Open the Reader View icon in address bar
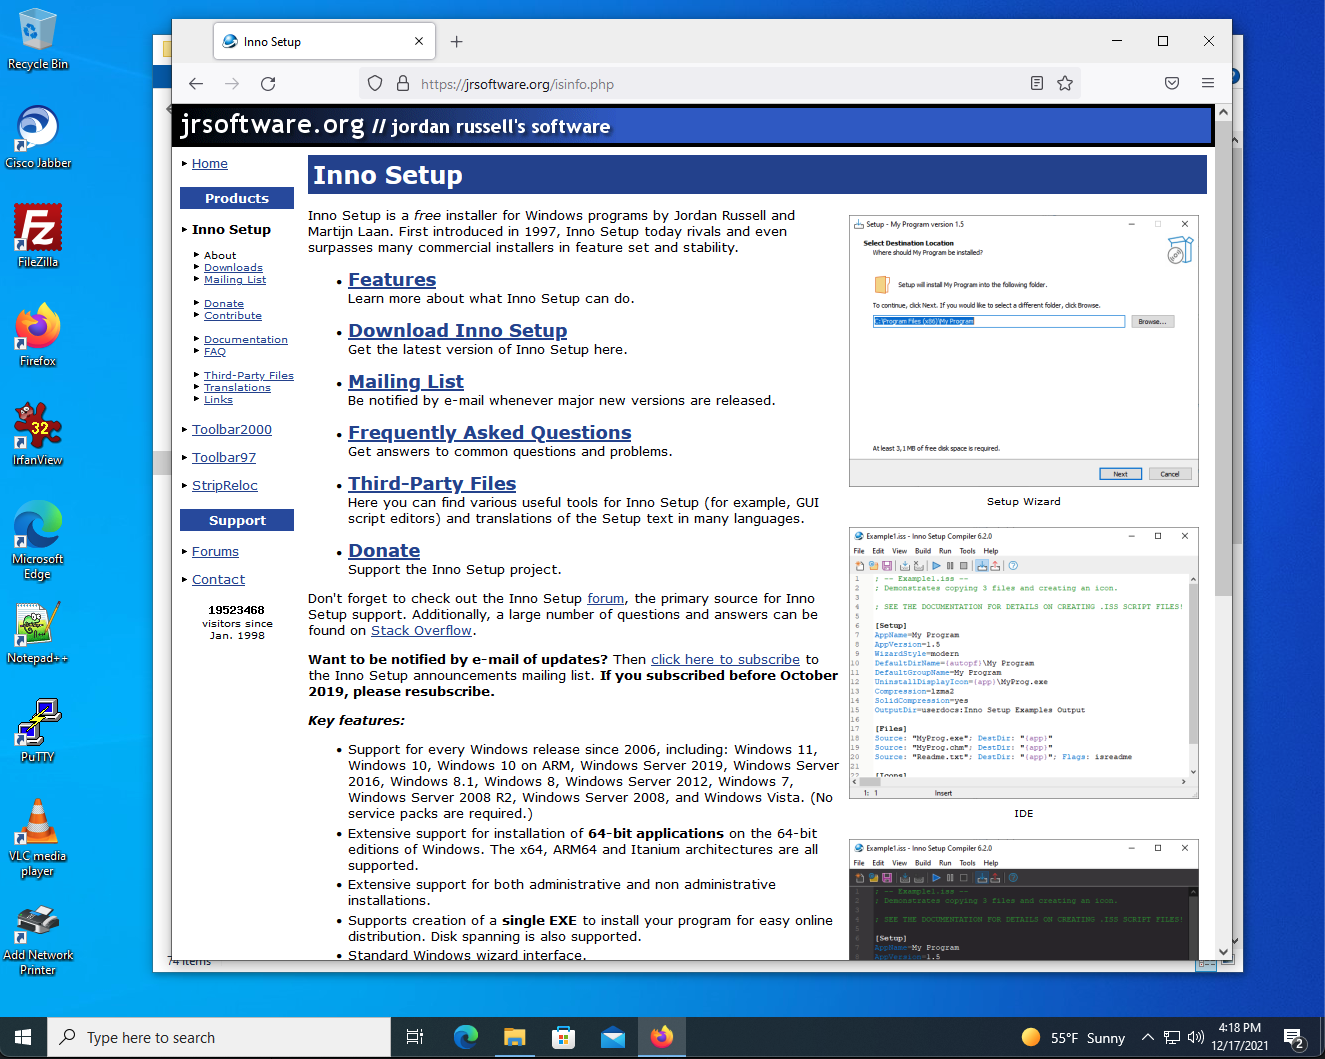Screen dimensions: 1325x1059 (x=1037, y=84)
